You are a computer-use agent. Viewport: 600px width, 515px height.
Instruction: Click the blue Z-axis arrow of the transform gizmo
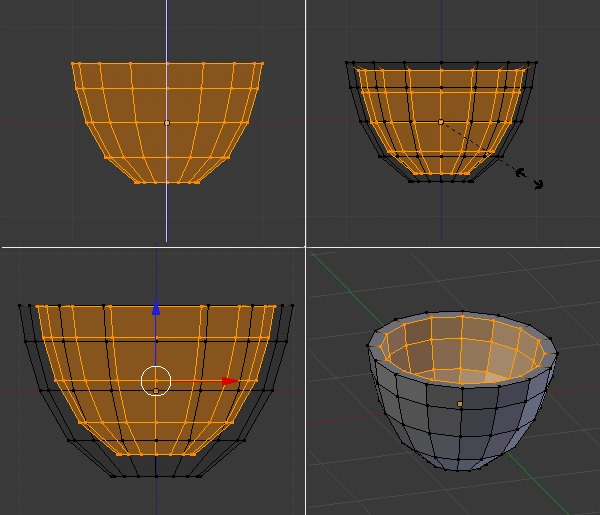156,308
